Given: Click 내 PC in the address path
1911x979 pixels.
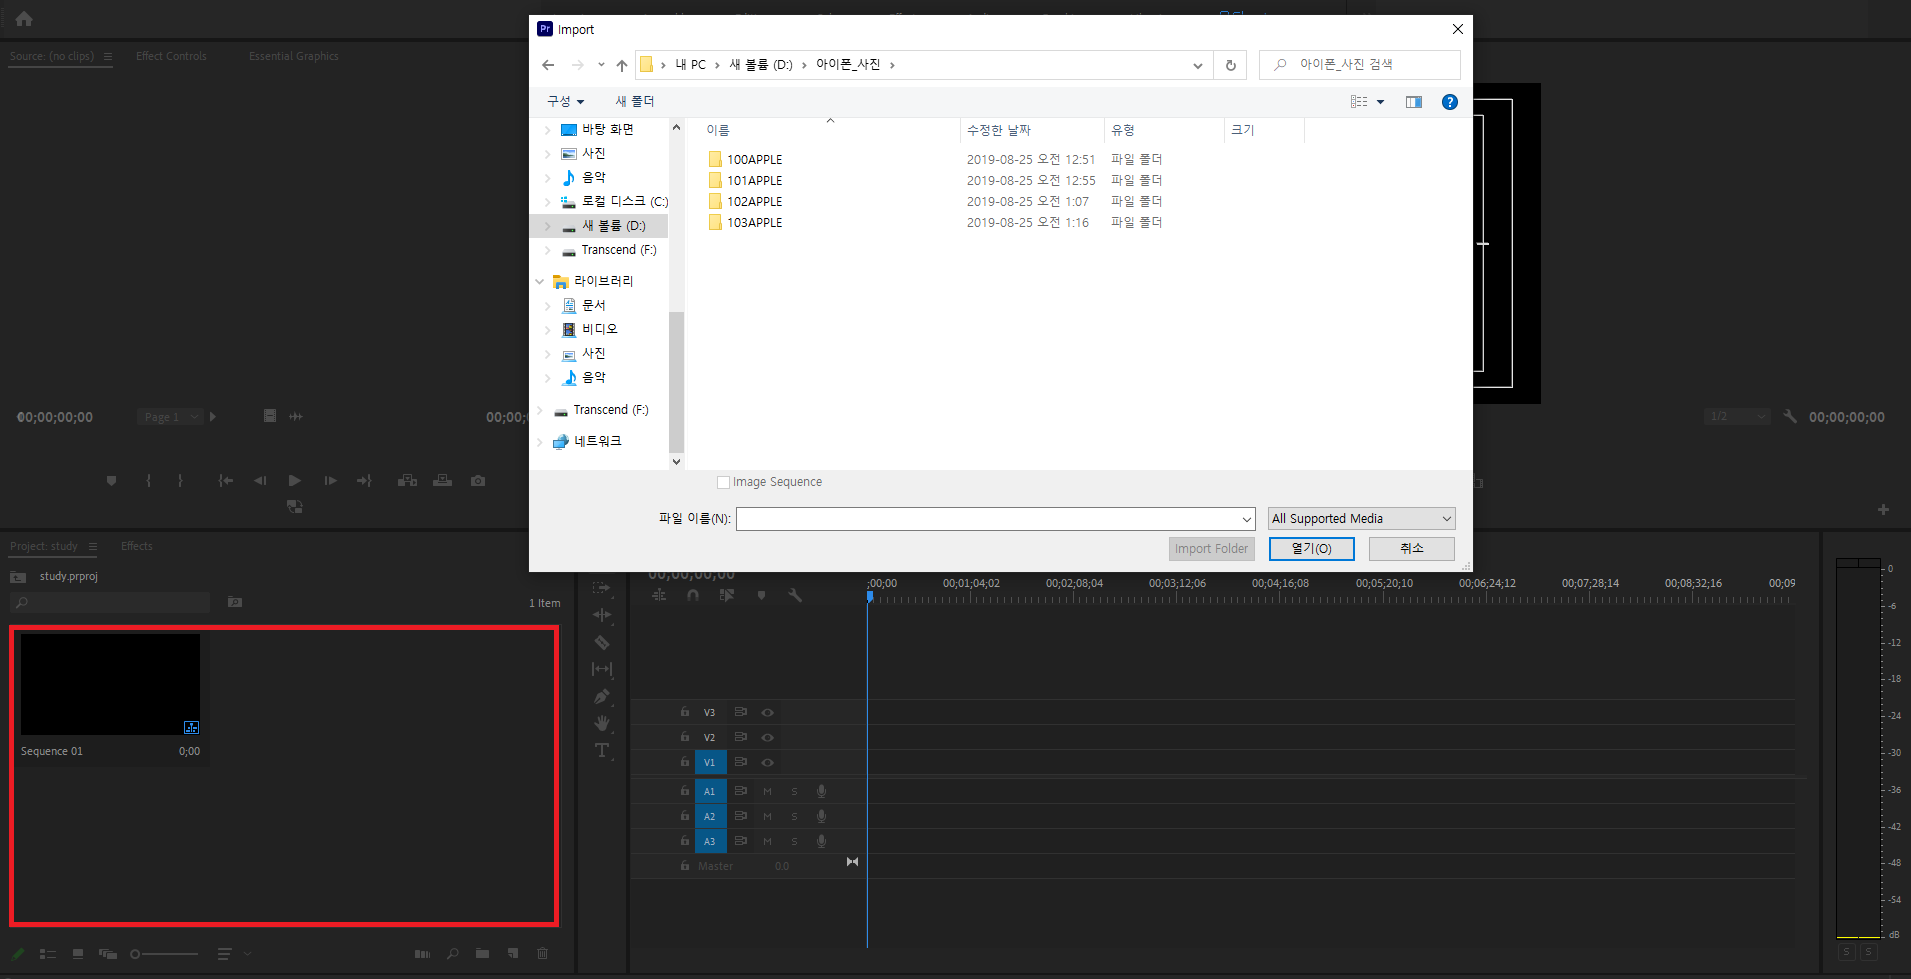Looking at the screenshot, I should (x=690, y=65).
